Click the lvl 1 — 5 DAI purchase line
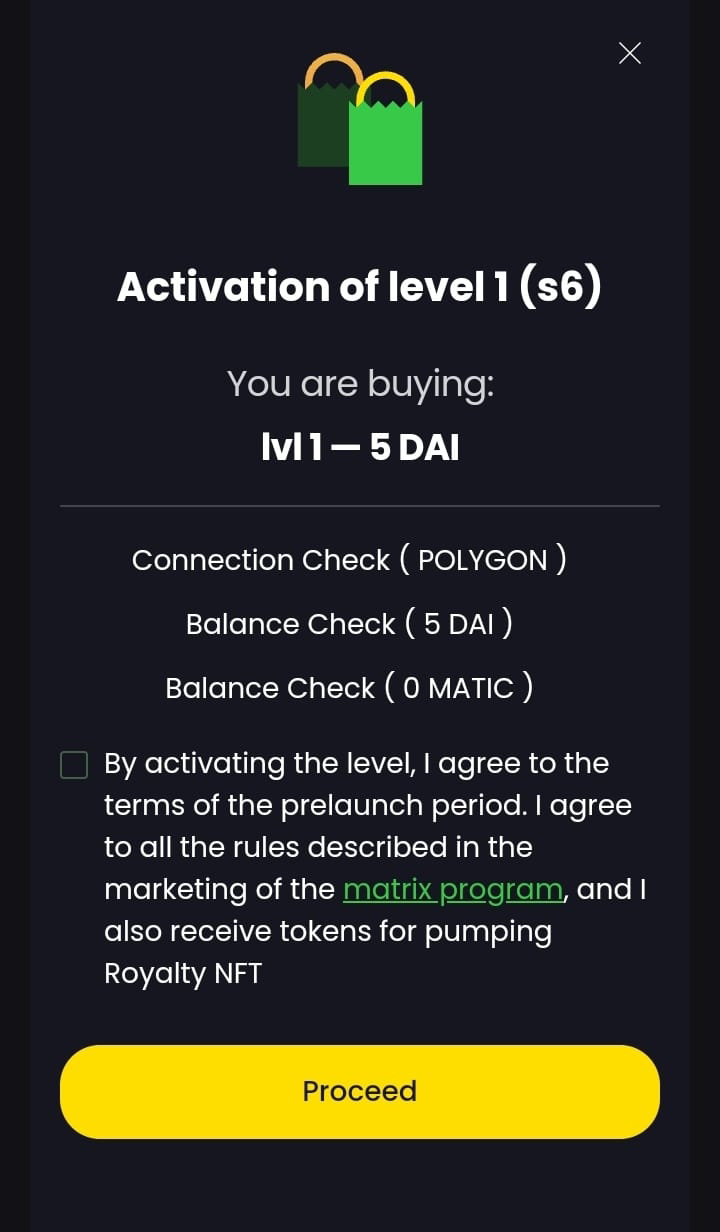Image resolution: width=720 pixels, height=1232 pixels. pos(360,447)
